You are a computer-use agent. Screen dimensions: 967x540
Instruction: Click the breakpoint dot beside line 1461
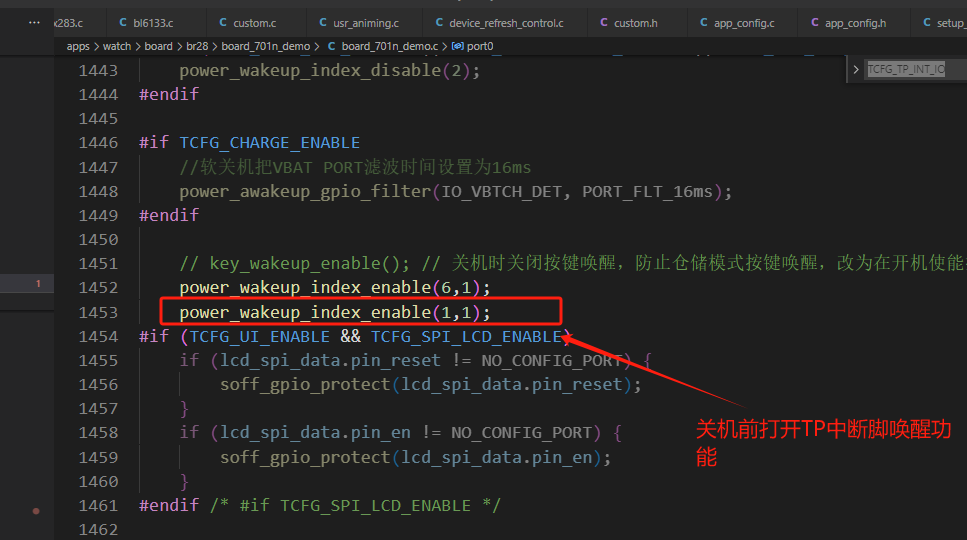[x=36, y=510]
